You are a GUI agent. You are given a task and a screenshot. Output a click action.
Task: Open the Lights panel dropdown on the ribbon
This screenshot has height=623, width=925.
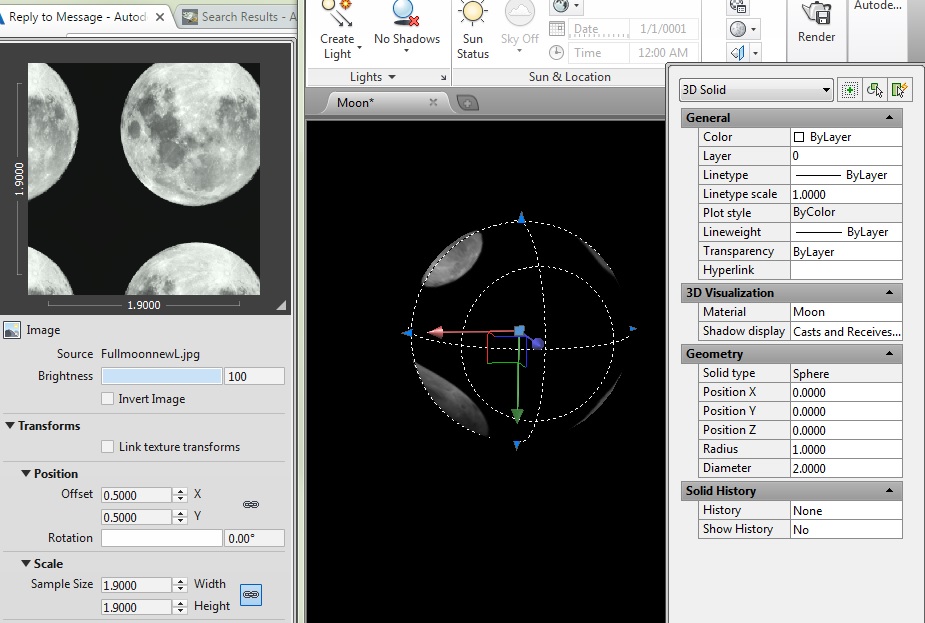[392, 76]
